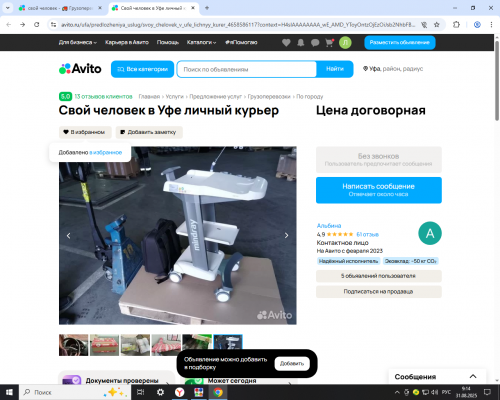This screenshot has height=400, width=500.
Task: Click 'Написать сообщение' button
Action: tap(379, 190)
